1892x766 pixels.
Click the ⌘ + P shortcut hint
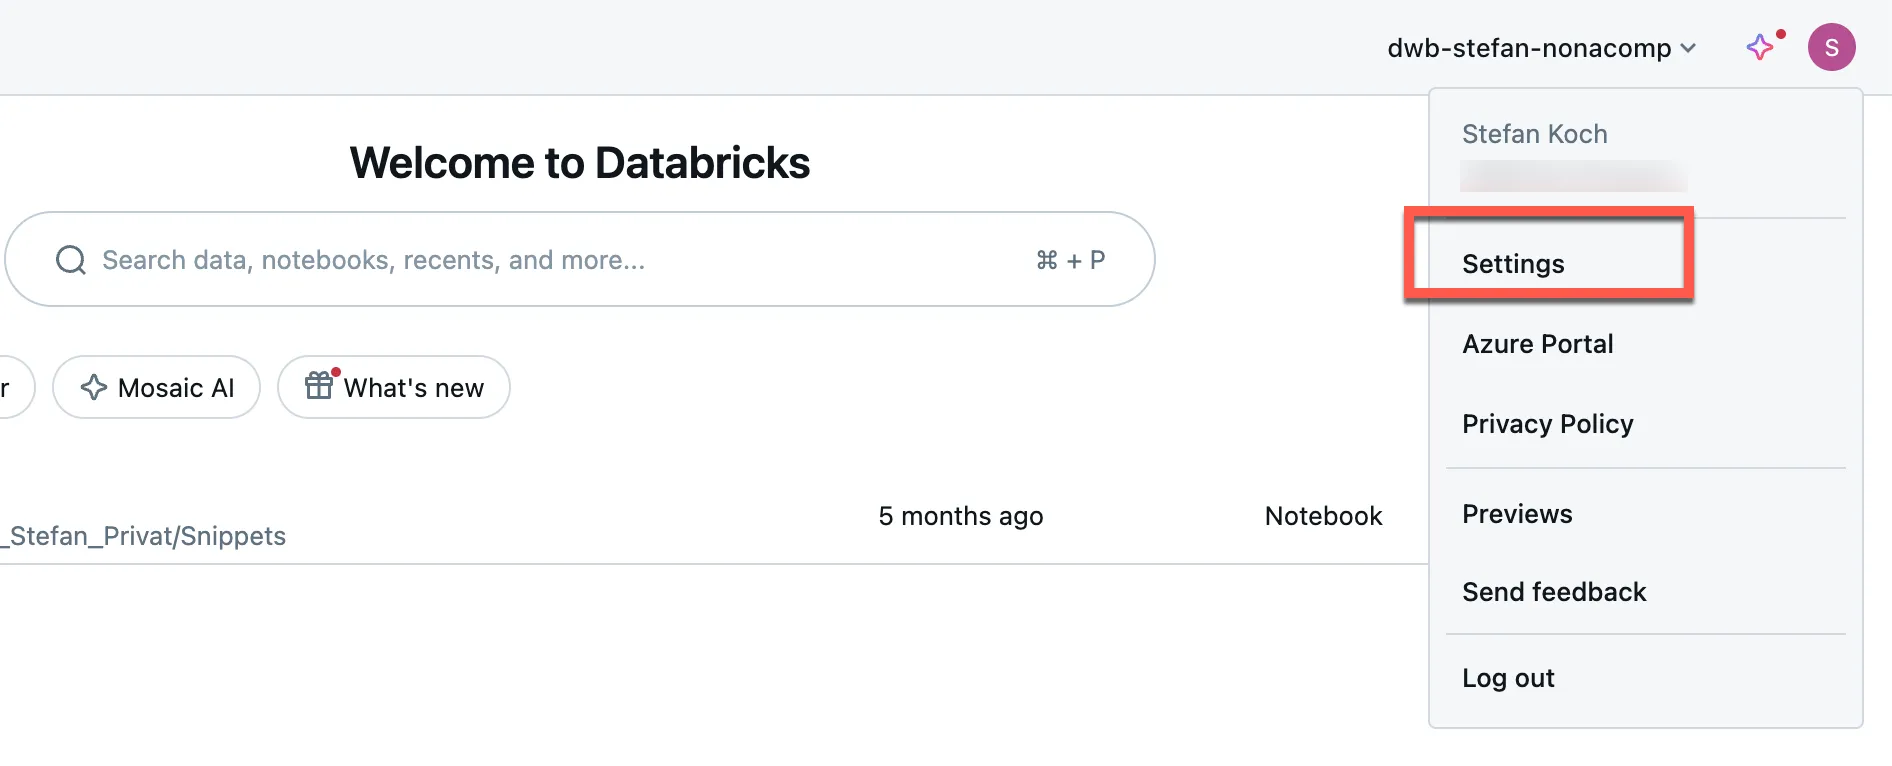[x=1070, y=260]
